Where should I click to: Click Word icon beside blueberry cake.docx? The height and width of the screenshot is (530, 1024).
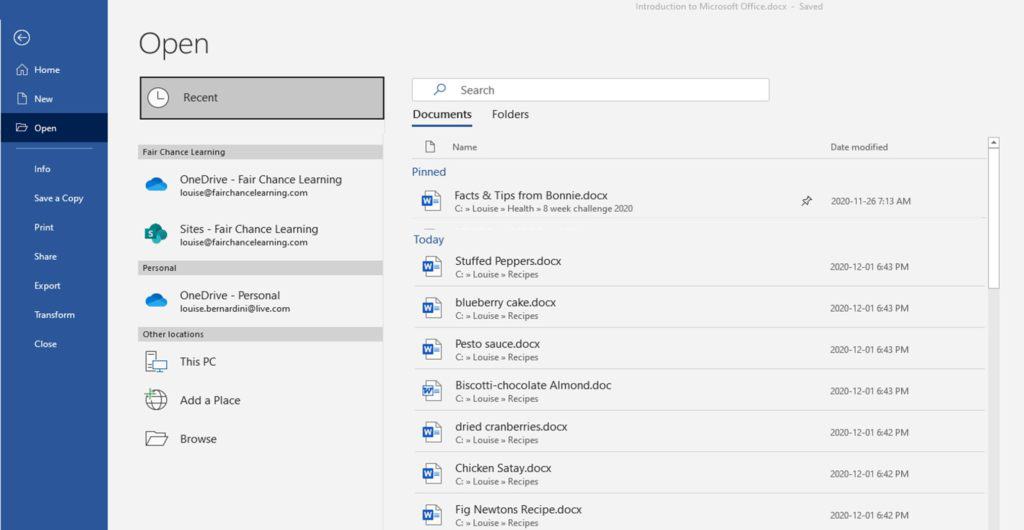click(432, 308)
